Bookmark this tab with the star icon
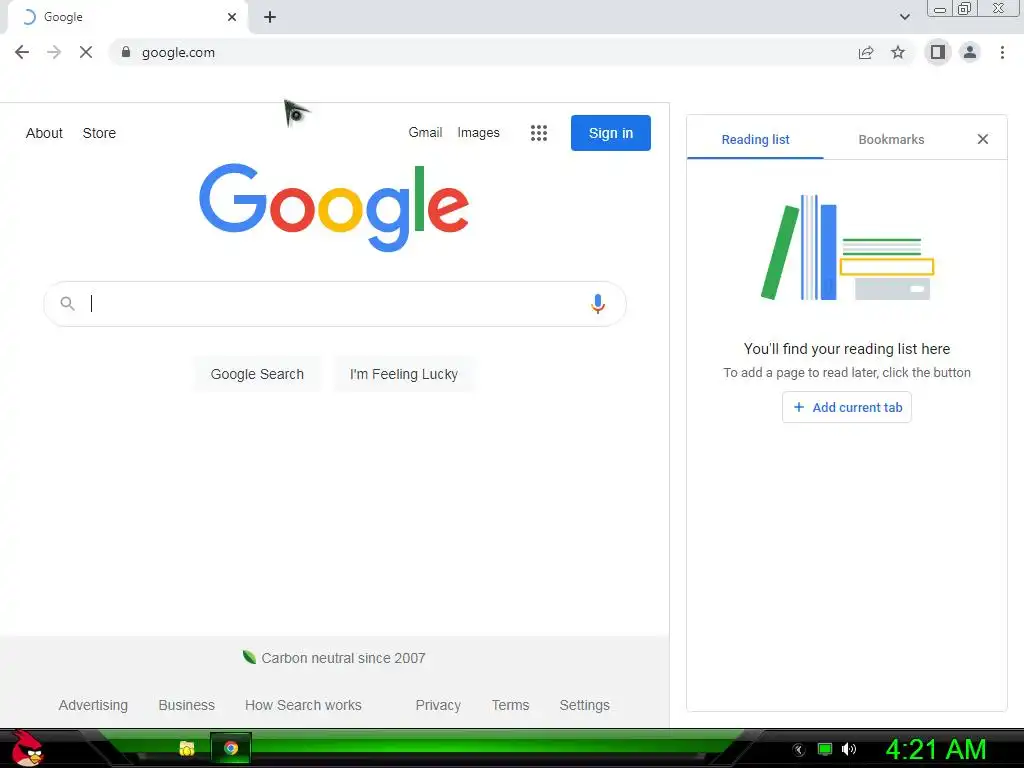The height and width of the screenshot is (768, 1024). tap(898, 52)
